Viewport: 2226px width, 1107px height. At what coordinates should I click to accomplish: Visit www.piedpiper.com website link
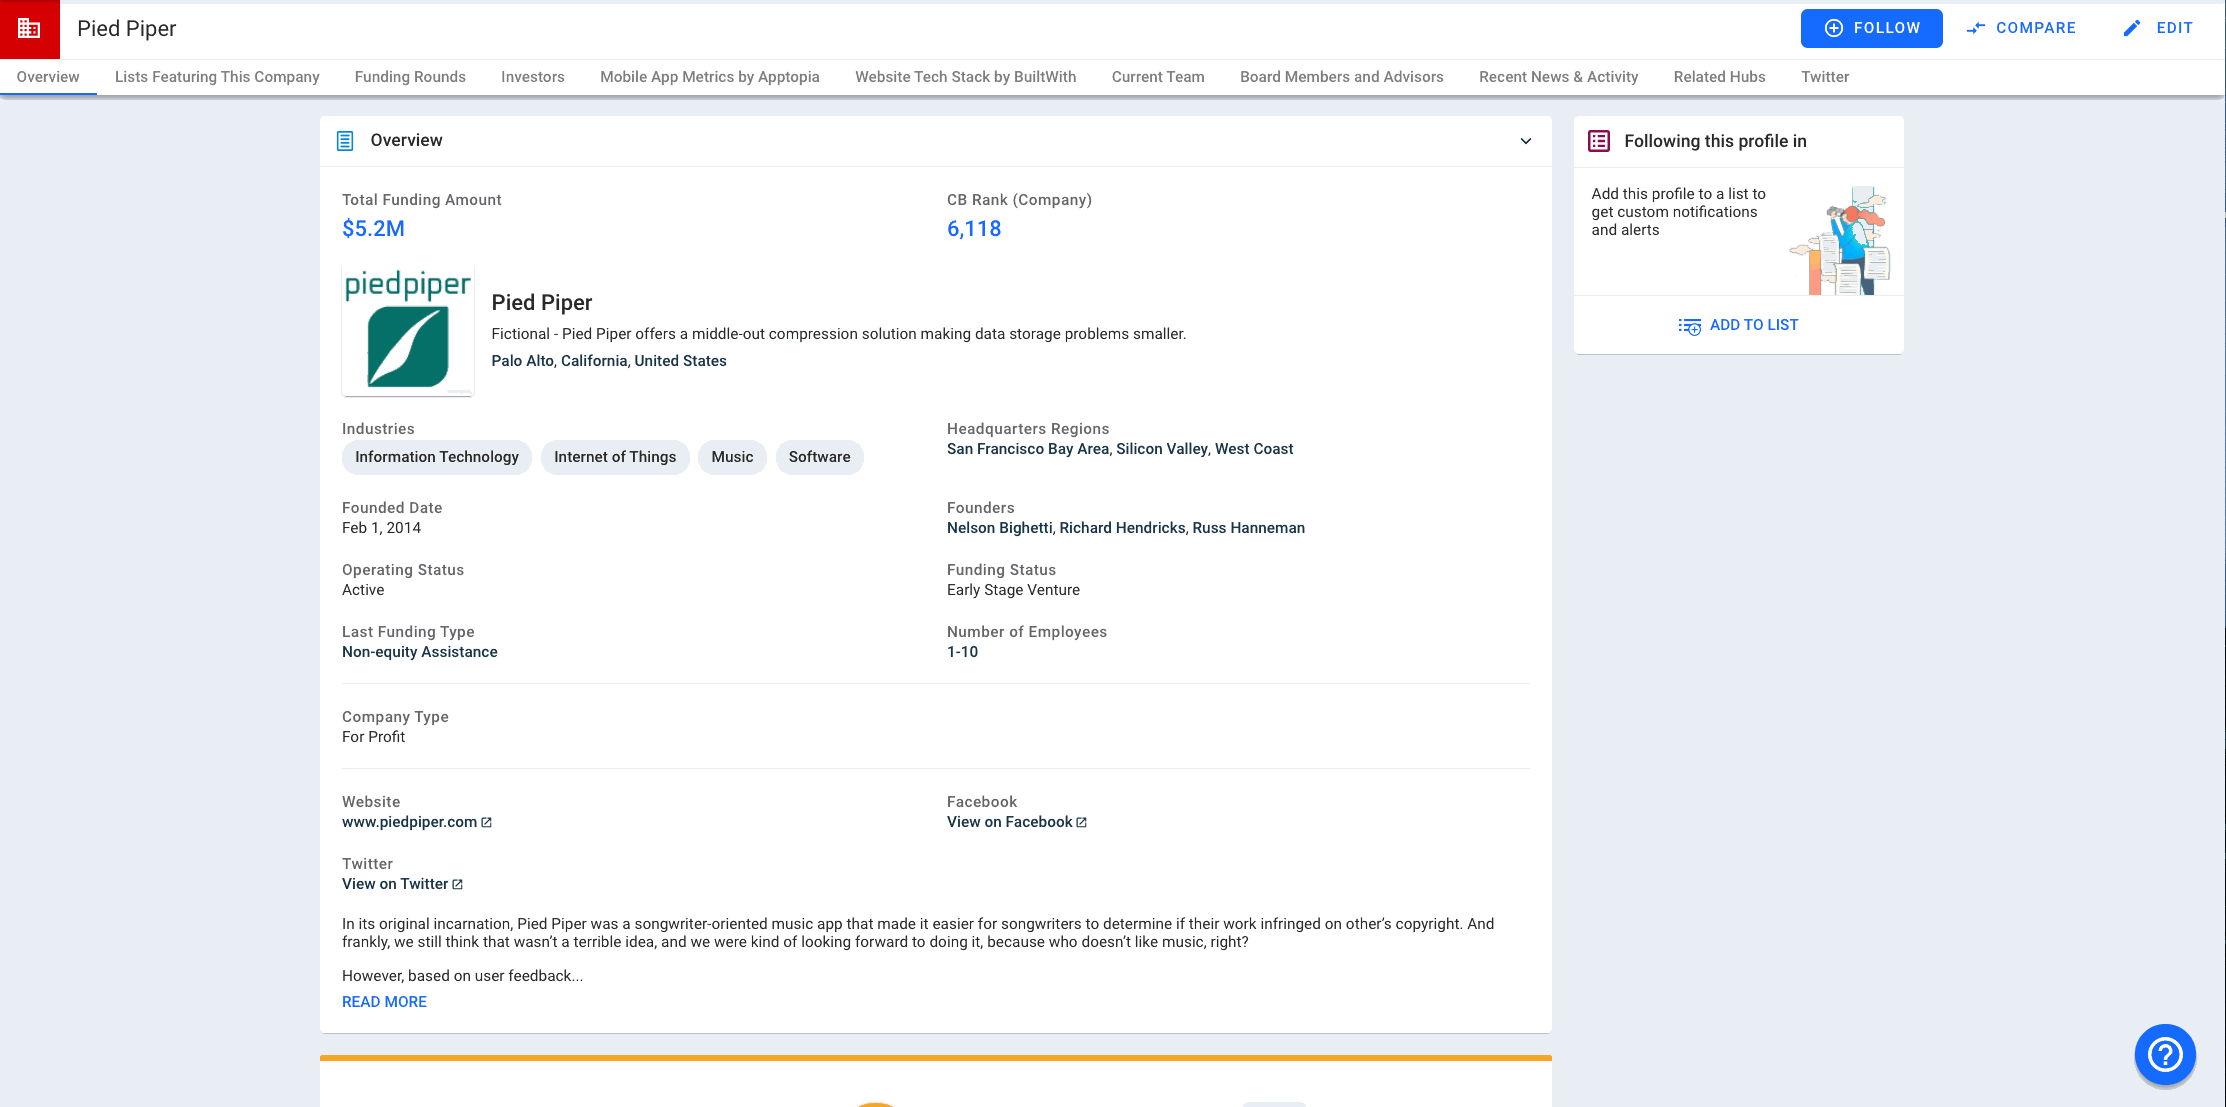coord(410,822)
